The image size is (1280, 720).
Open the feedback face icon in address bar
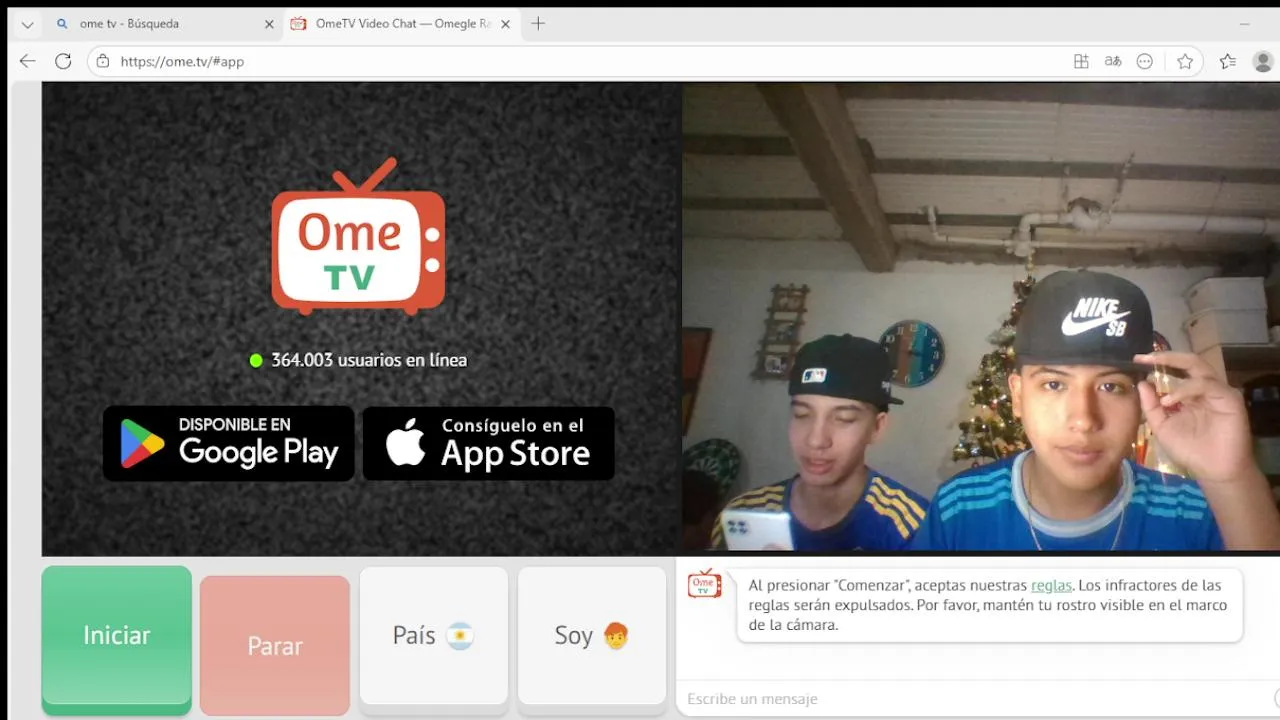click(1145, 61)
